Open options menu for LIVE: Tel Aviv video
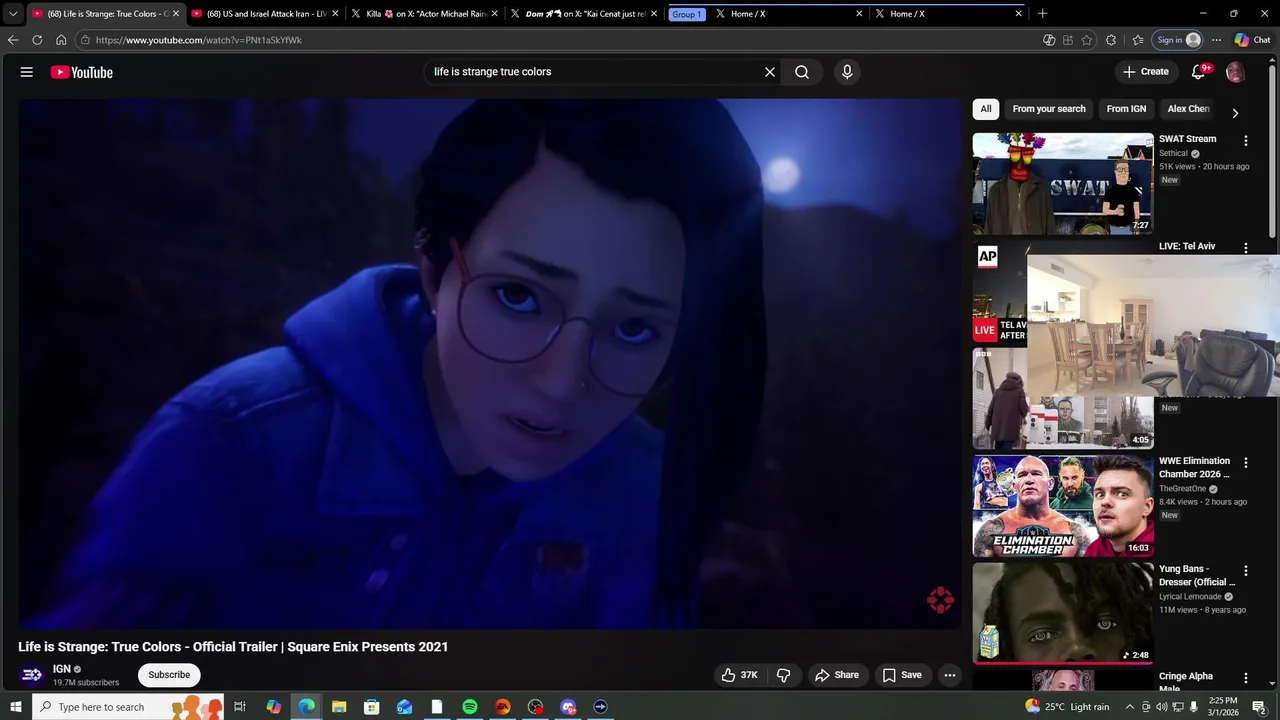 pos(1246,247)
